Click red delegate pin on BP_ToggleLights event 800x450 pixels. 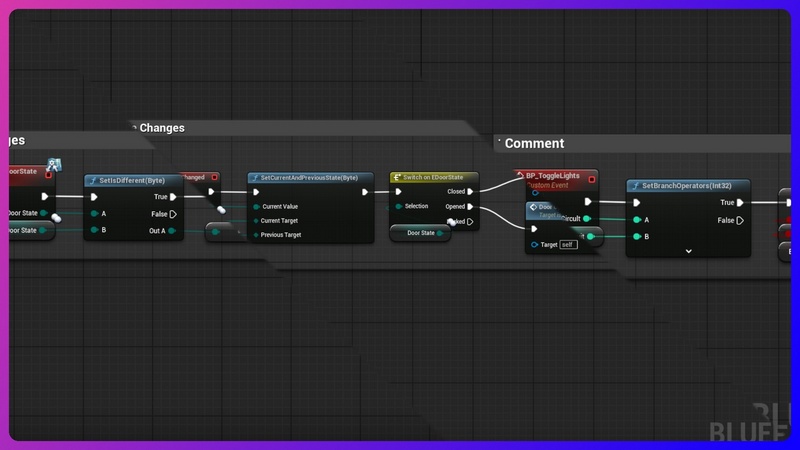[x=592, y=179]
